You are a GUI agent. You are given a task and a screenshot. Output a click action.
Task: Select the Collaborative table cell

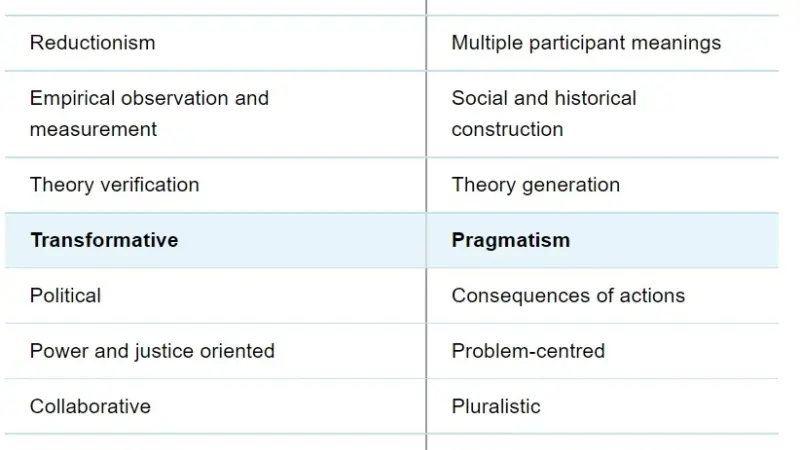pos(90,406)
